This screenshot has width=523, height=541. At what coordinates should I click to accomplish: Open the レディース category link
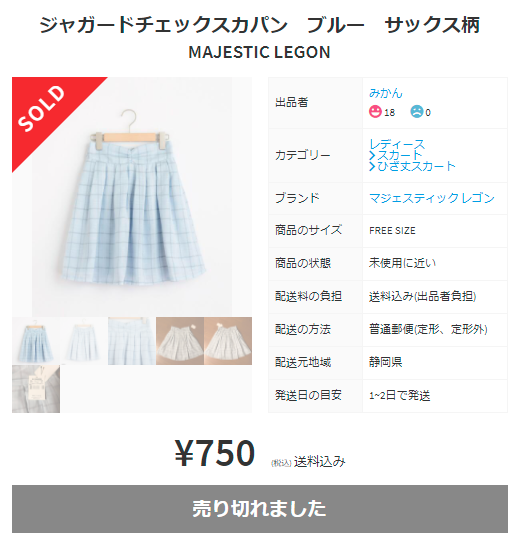click(x=397, y=144)
